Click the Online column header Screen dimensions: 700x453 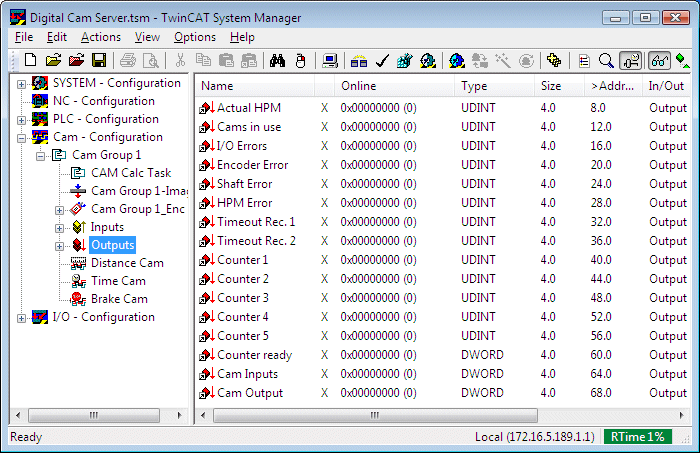[x=395, y=86]
